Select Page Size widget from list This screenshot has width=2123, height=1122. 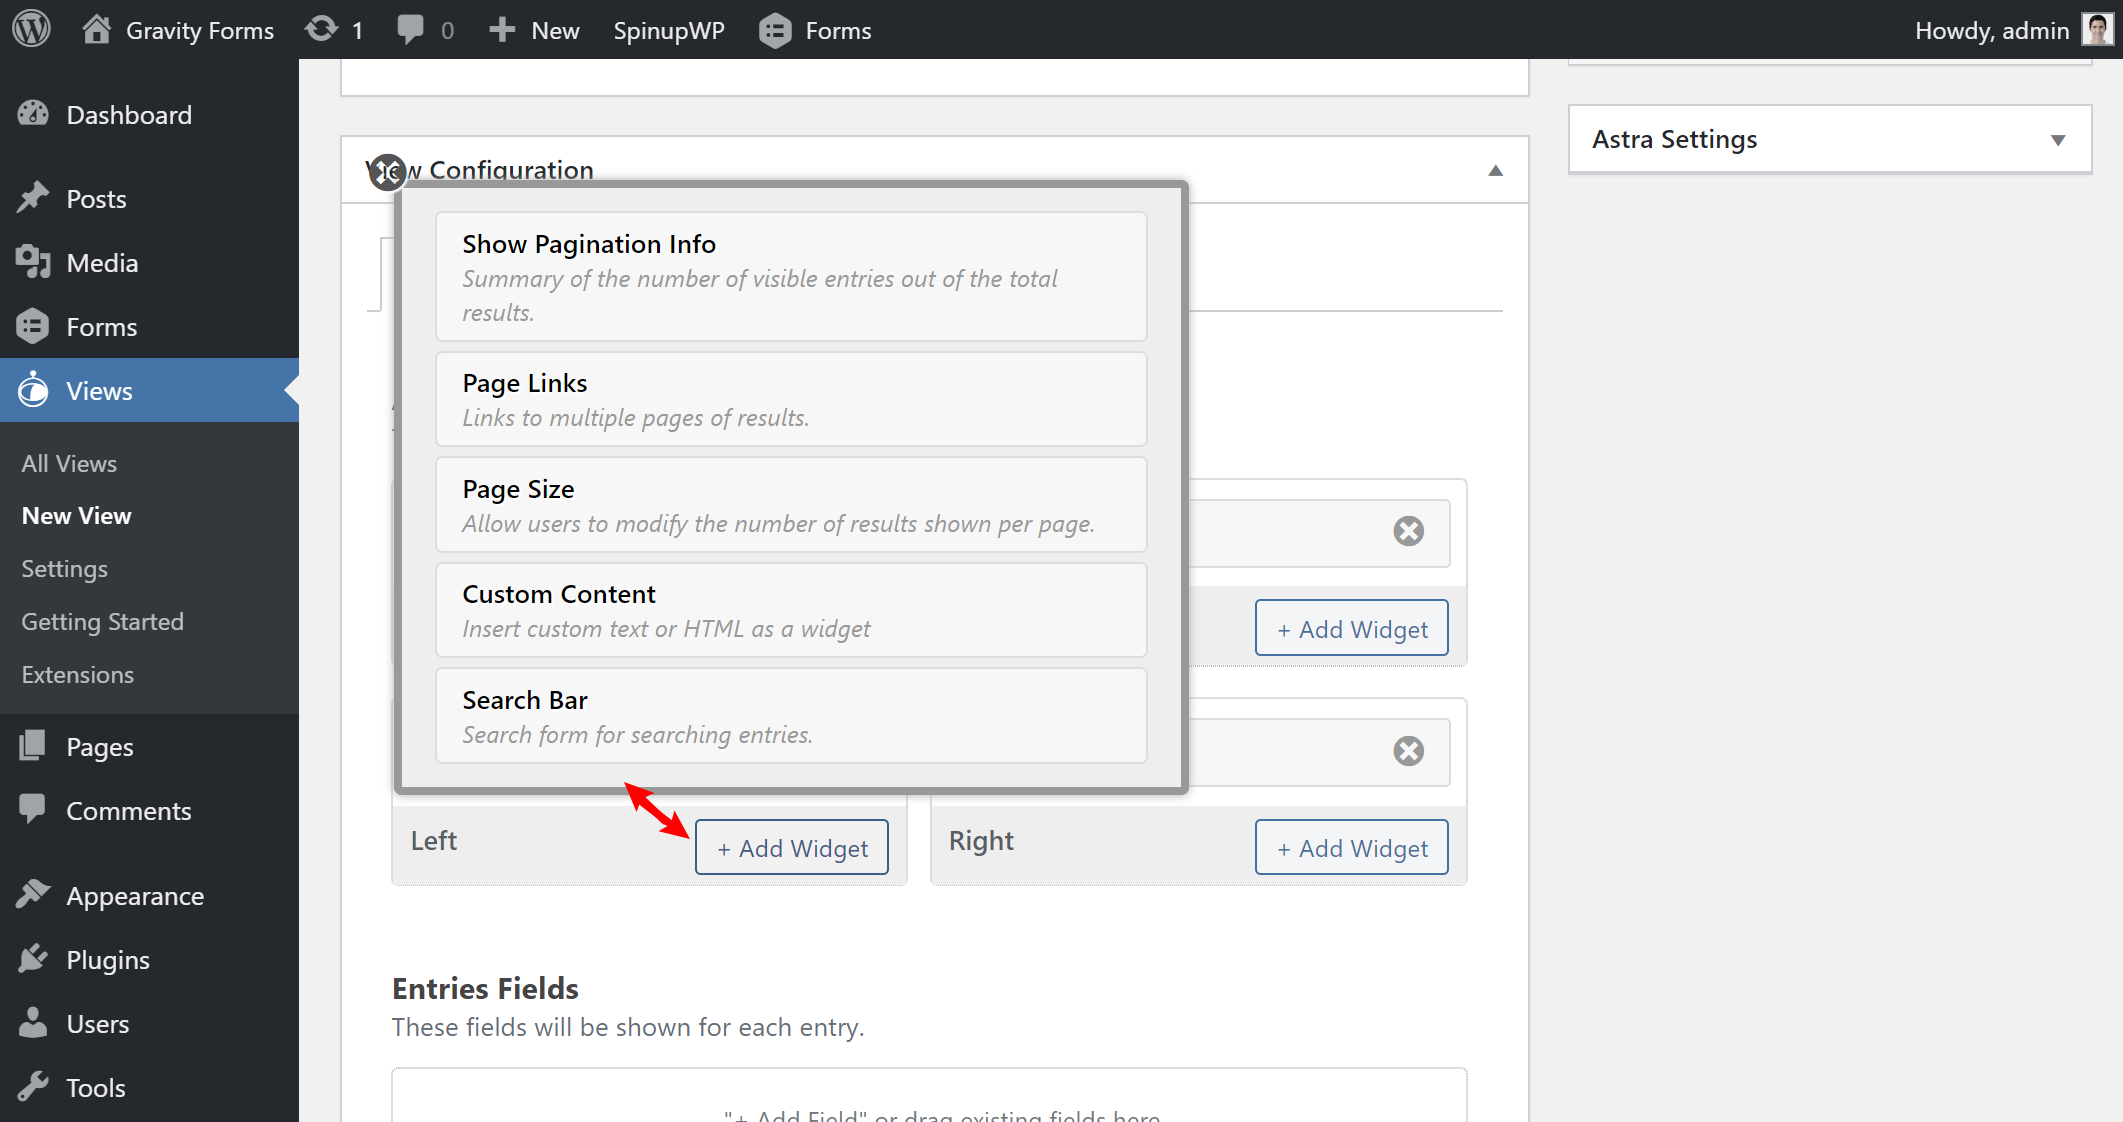[793, 506]
